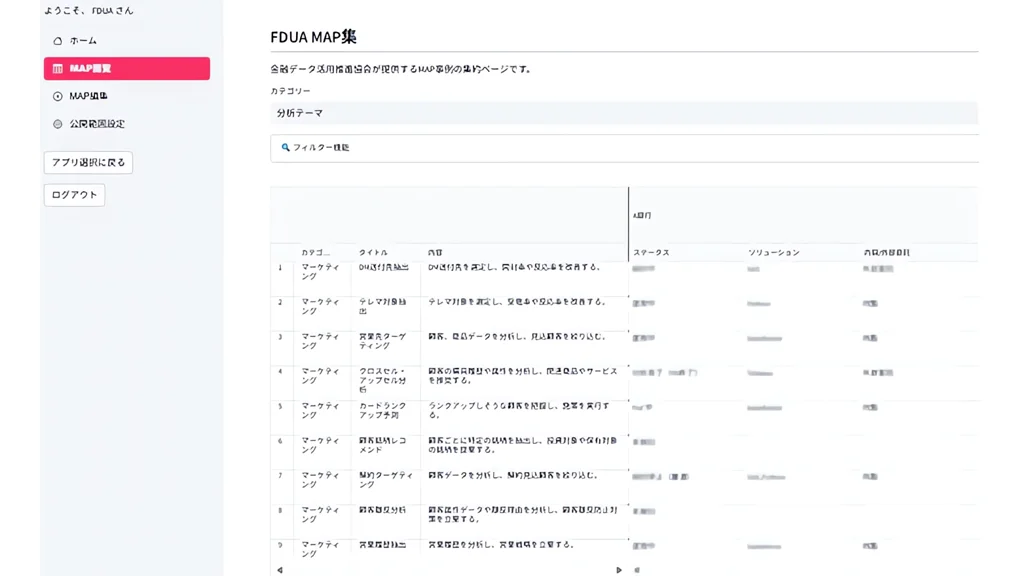Click the home icon in the sidebar

click(x=58, y=41)
